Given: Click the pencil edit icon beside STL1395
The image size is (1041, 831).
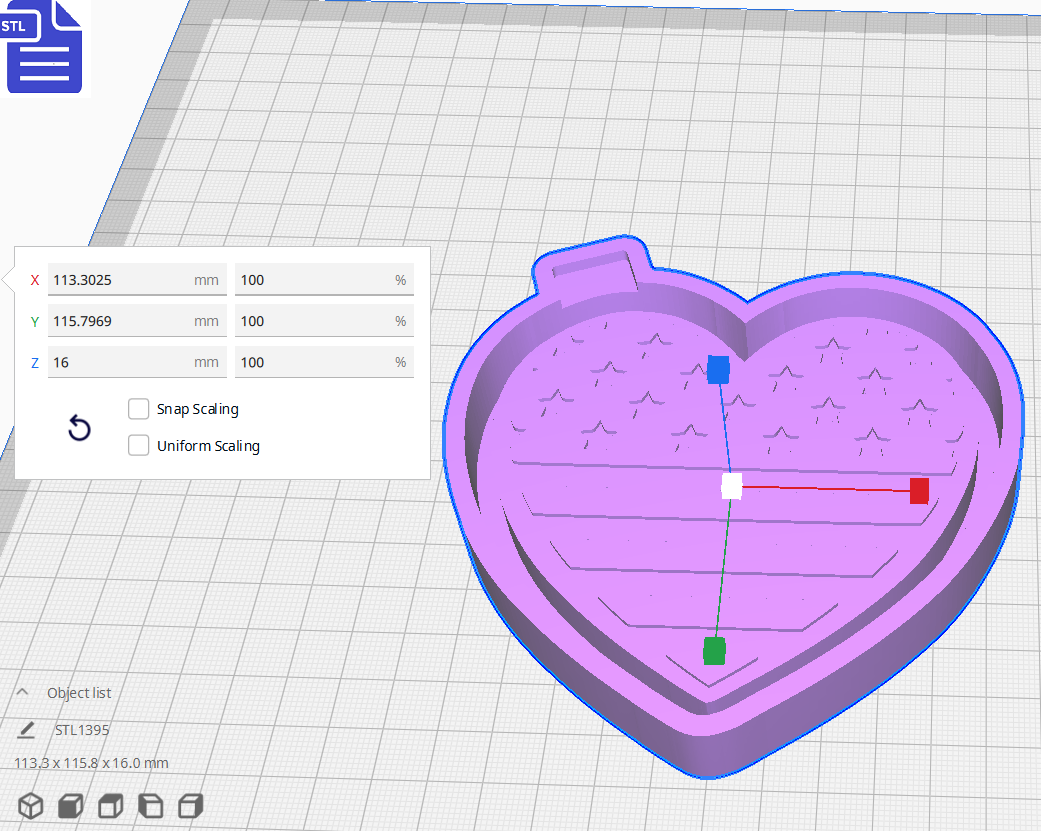Looking at the screenshot, I should [26, 730].
